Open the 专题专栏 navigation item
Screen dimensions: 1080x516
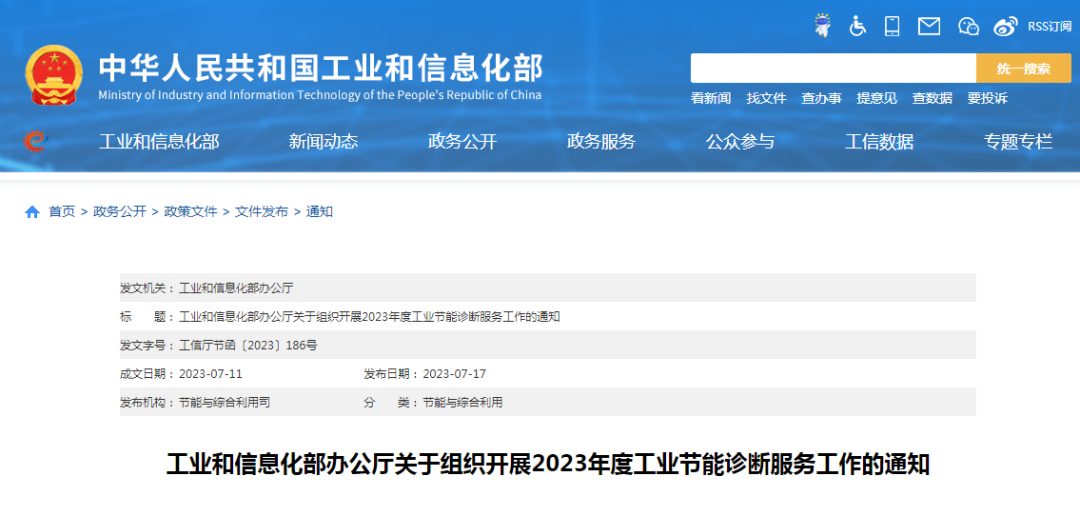point(1018,141)
